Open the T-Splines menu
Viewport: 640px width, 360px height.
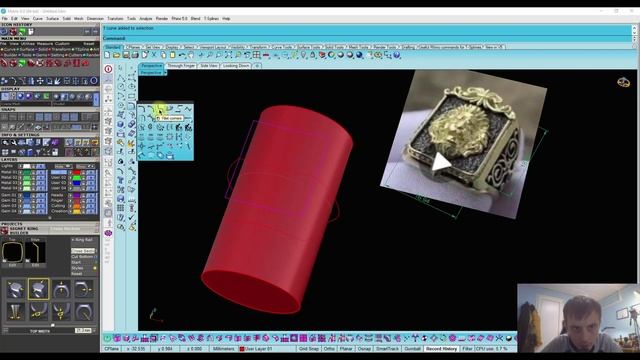click(211, 19)
